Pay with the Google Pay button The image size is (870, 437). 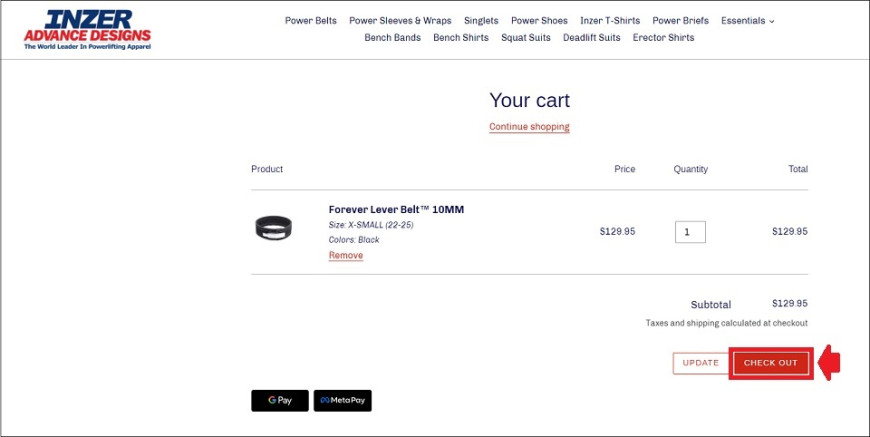(280, 400)
